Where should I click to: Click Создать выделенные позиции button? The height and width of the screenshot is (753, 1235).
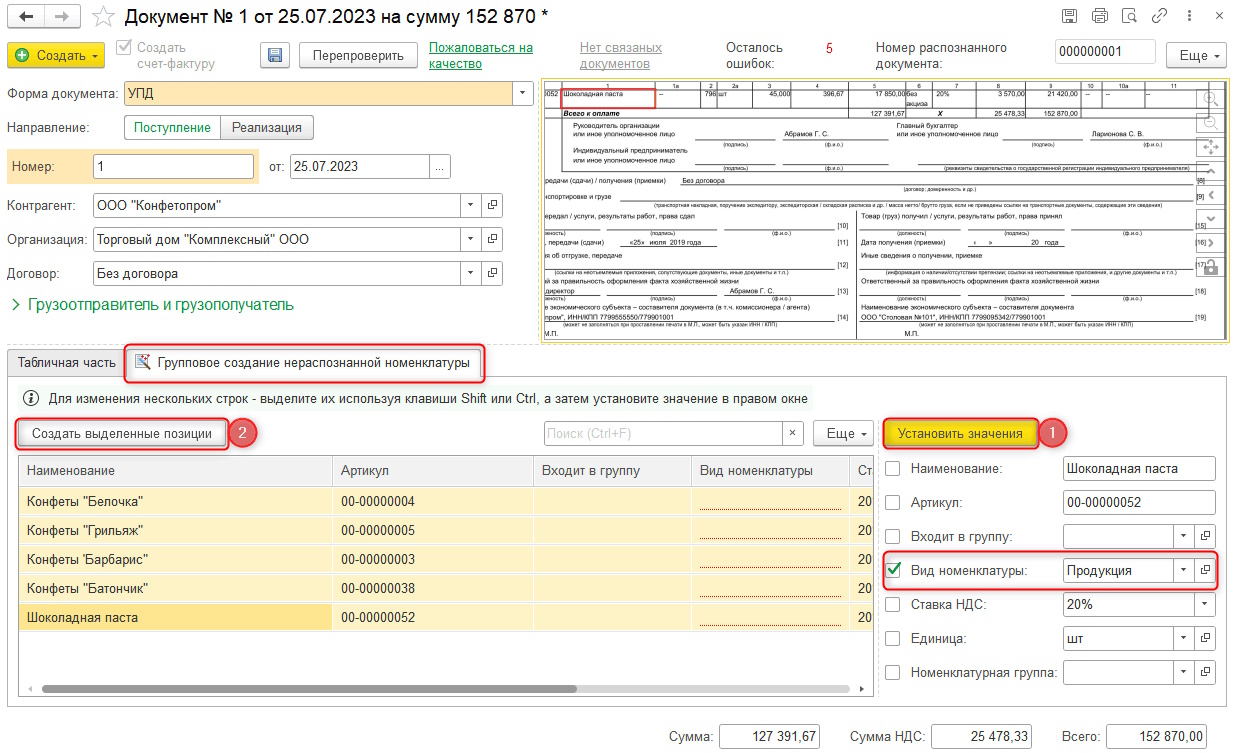122,433
